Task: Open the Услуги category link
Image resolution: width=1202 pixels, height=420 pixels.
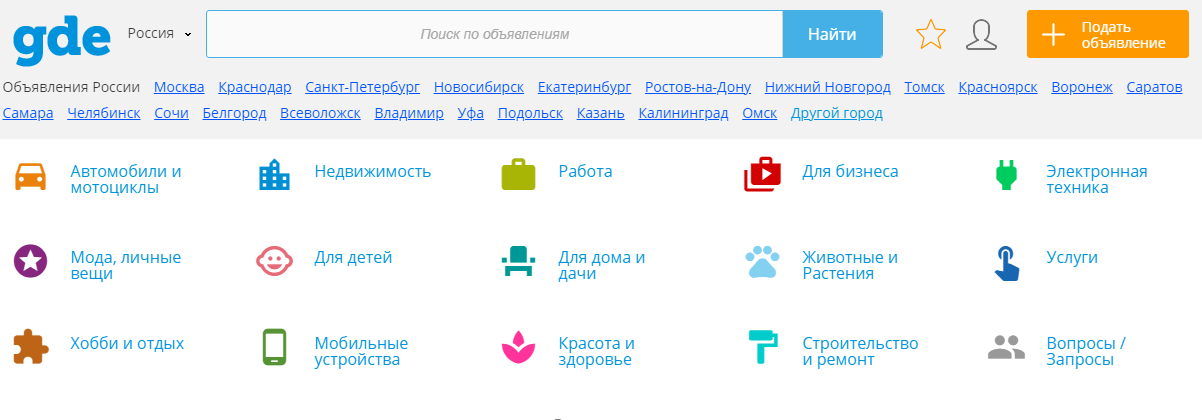Action: [1072, 258]
